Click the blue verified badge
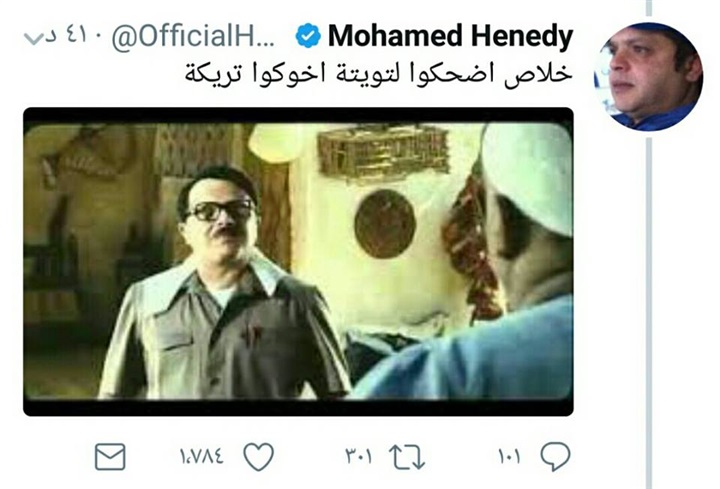This screenshot has height=489, width=720. tap(307, 37)
